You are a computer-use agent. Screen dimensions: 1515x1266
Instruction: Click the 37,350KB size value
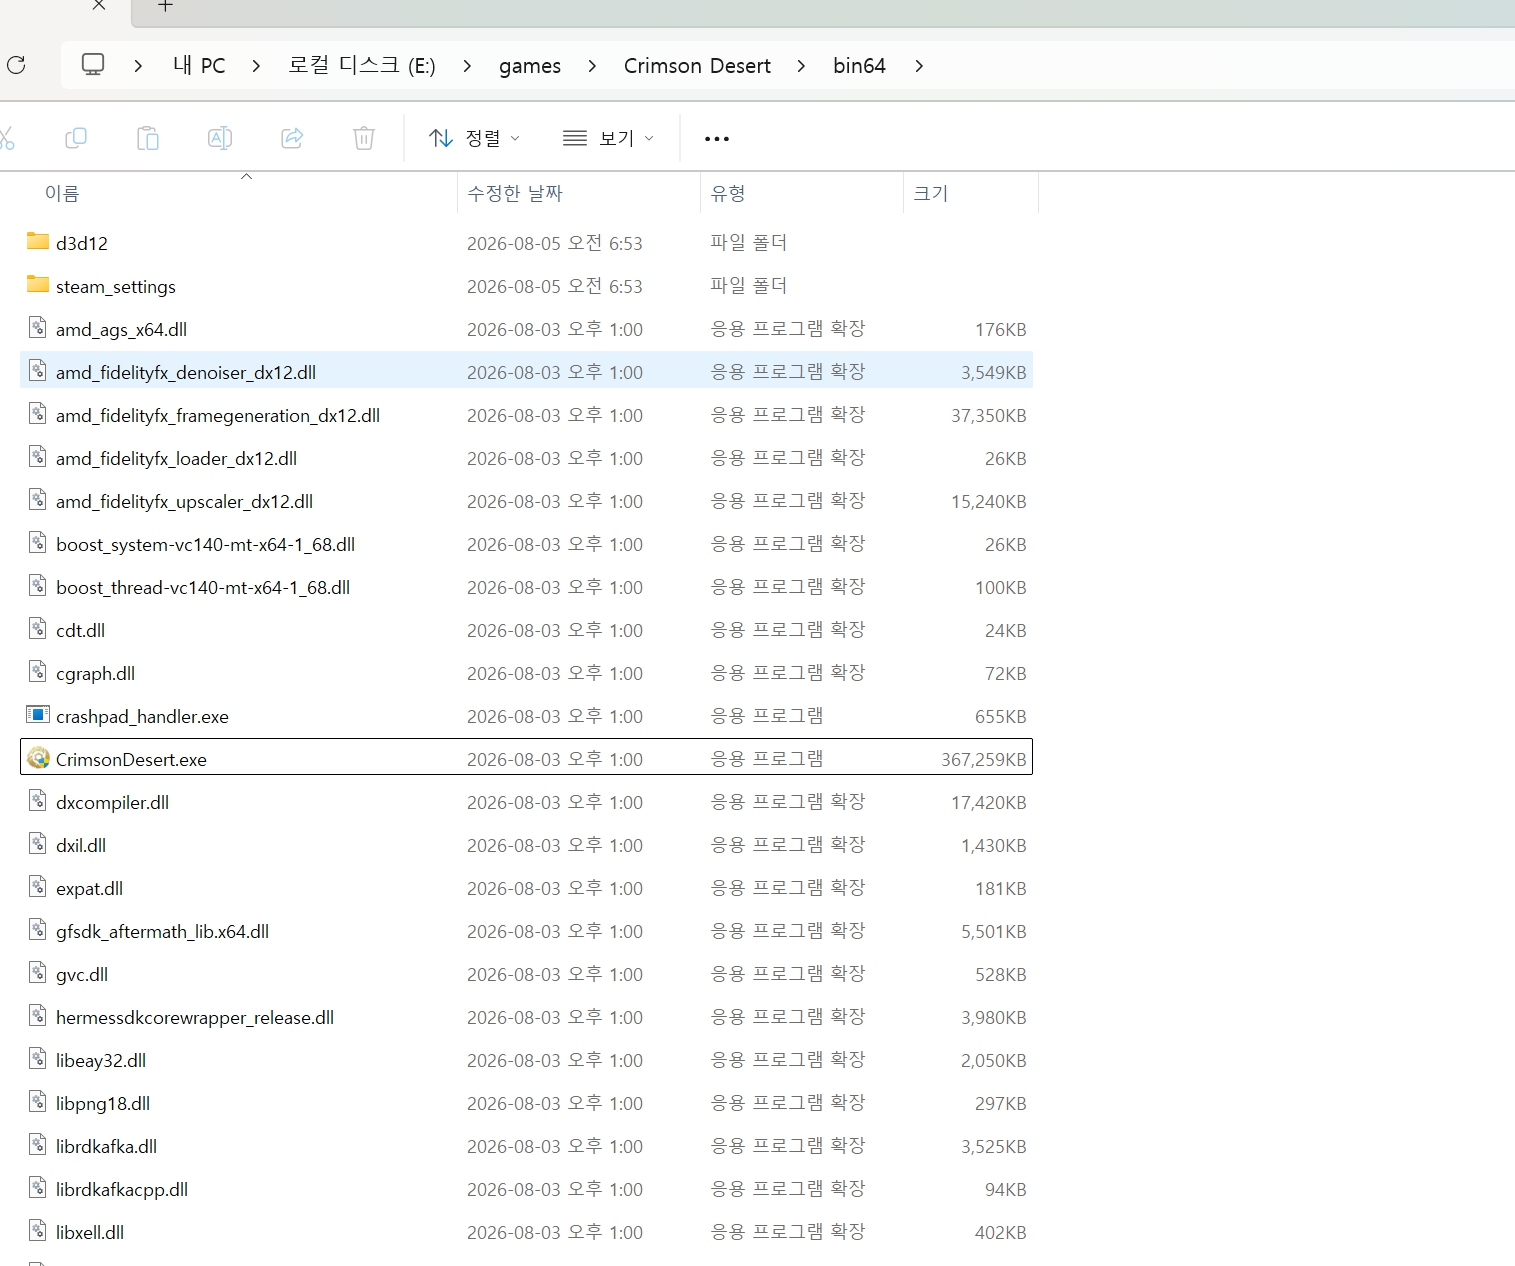(x=989, y=416)
